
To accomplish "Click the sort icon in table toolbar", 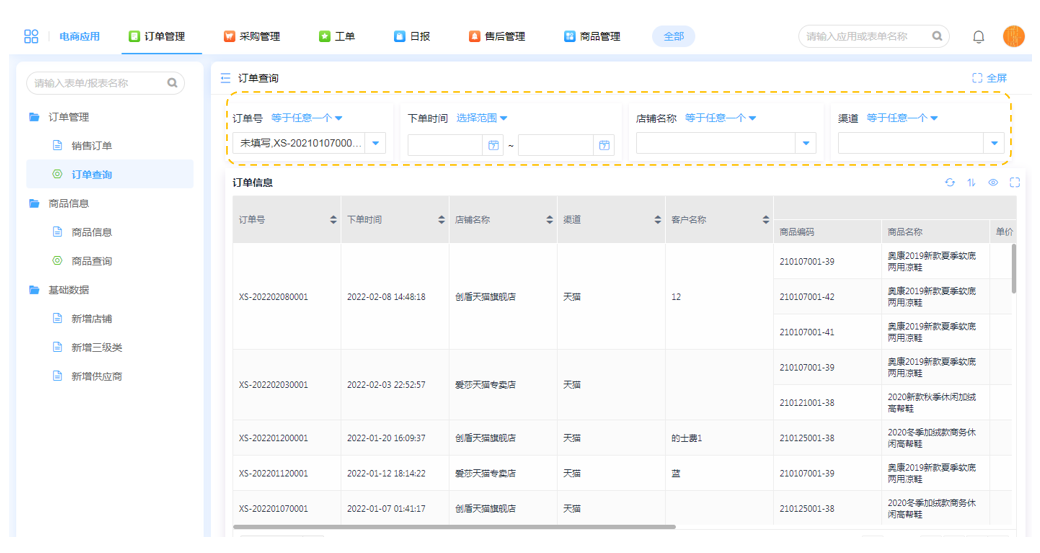I will (x=971, y=183).
